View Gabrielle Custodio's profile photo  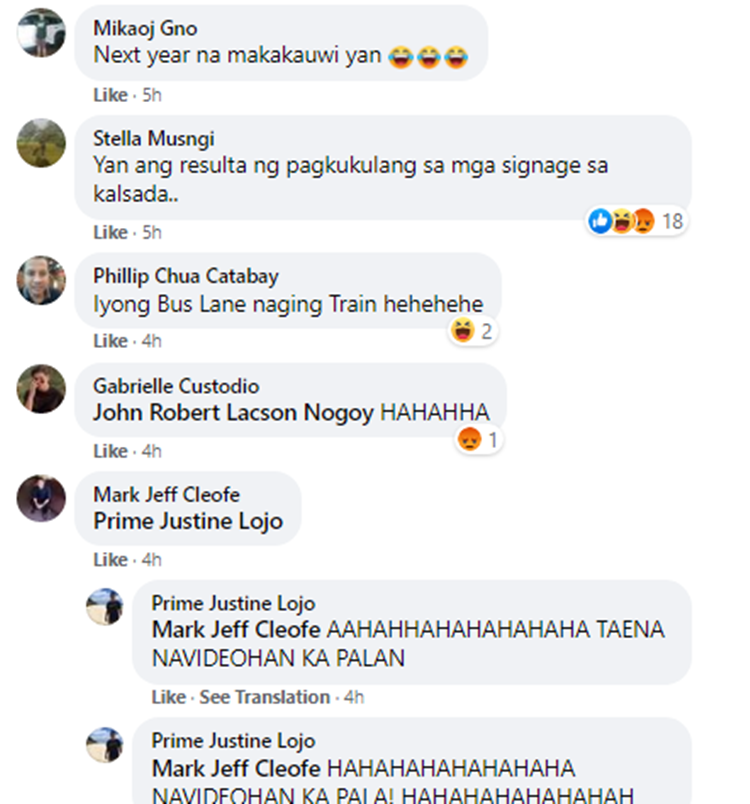pyautogui.click(x=41, y=389)
